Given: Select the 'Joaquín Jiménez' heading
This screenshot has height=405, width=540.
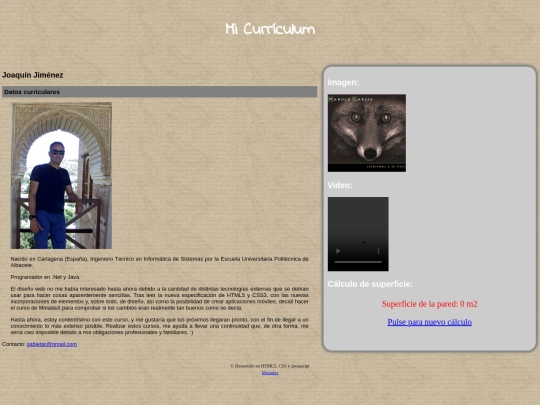Looking at the screenshot, I should tap(33, 75).
